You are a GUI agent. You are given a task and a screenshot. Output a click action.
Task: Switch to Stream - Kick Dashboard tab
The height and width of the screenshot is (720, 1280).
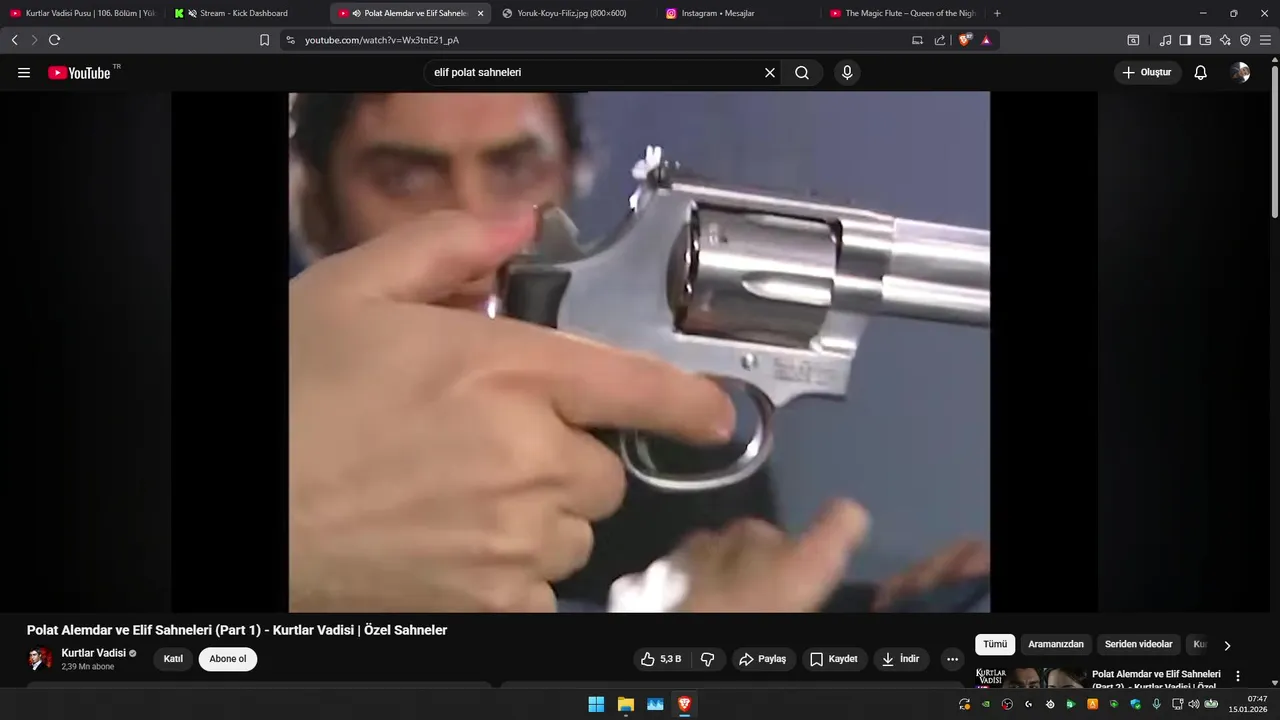pyautogui.click(x=246, y=13)
